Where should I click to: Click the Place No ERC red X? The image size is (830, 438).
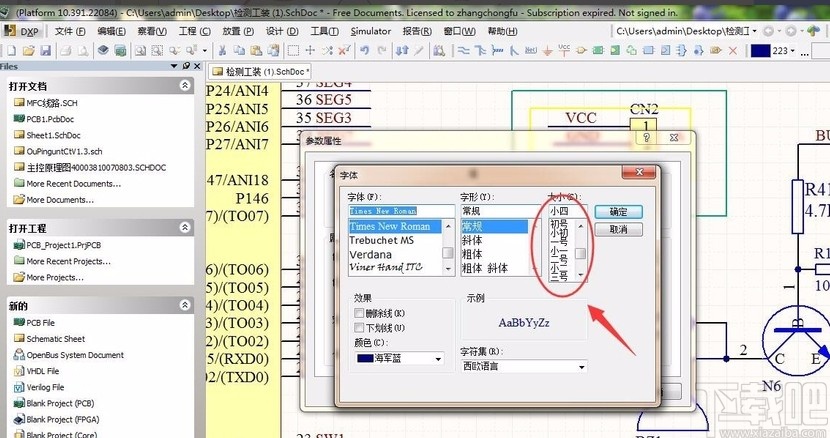click(733, 51)
